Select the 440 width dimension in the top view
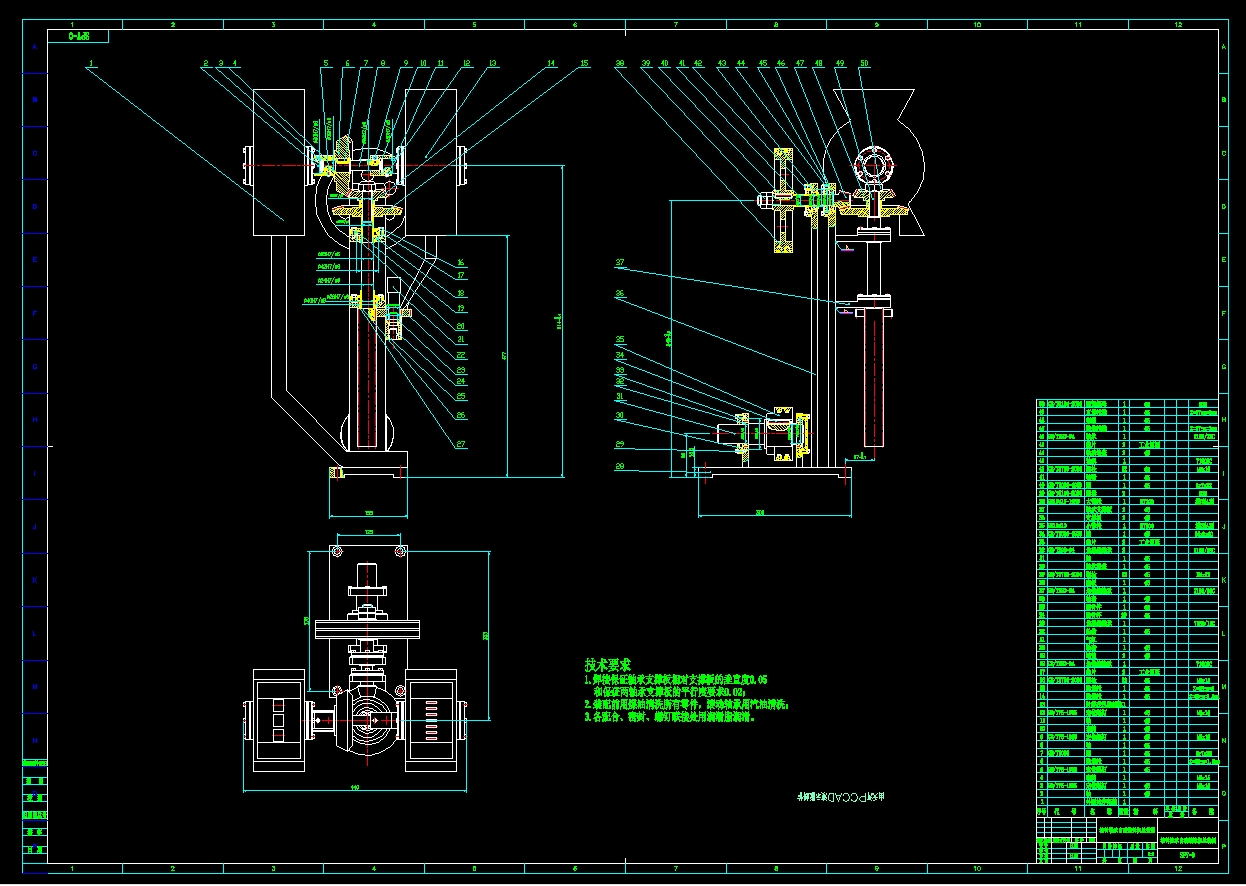This screenshot has width=1246, height=886. click(354, 789)
